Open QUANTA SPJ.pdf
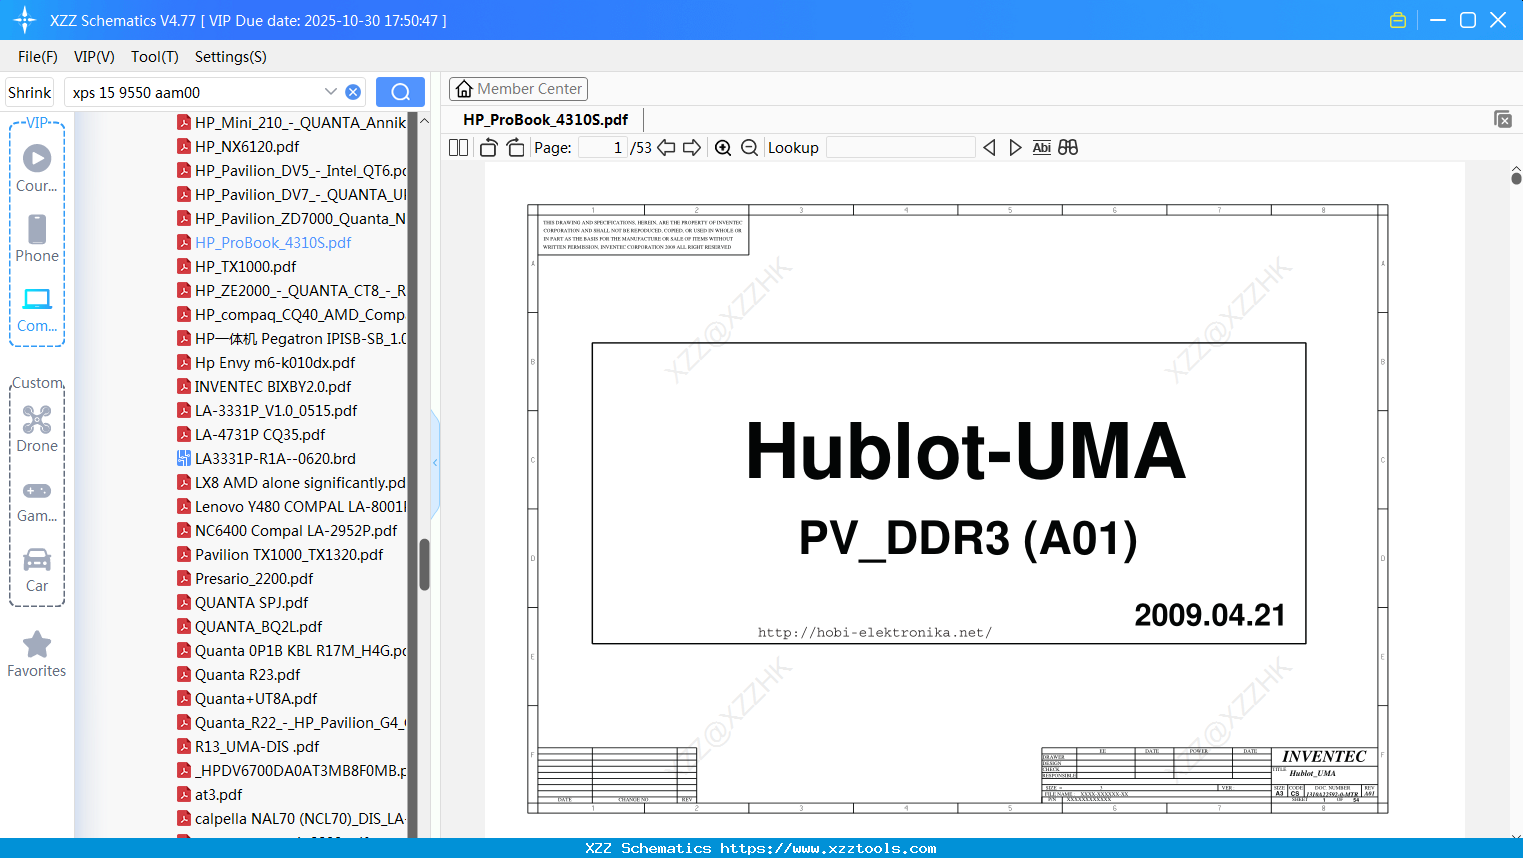Image resolution: width=1523 pixels, height=858 pixels. coord(242,602)
